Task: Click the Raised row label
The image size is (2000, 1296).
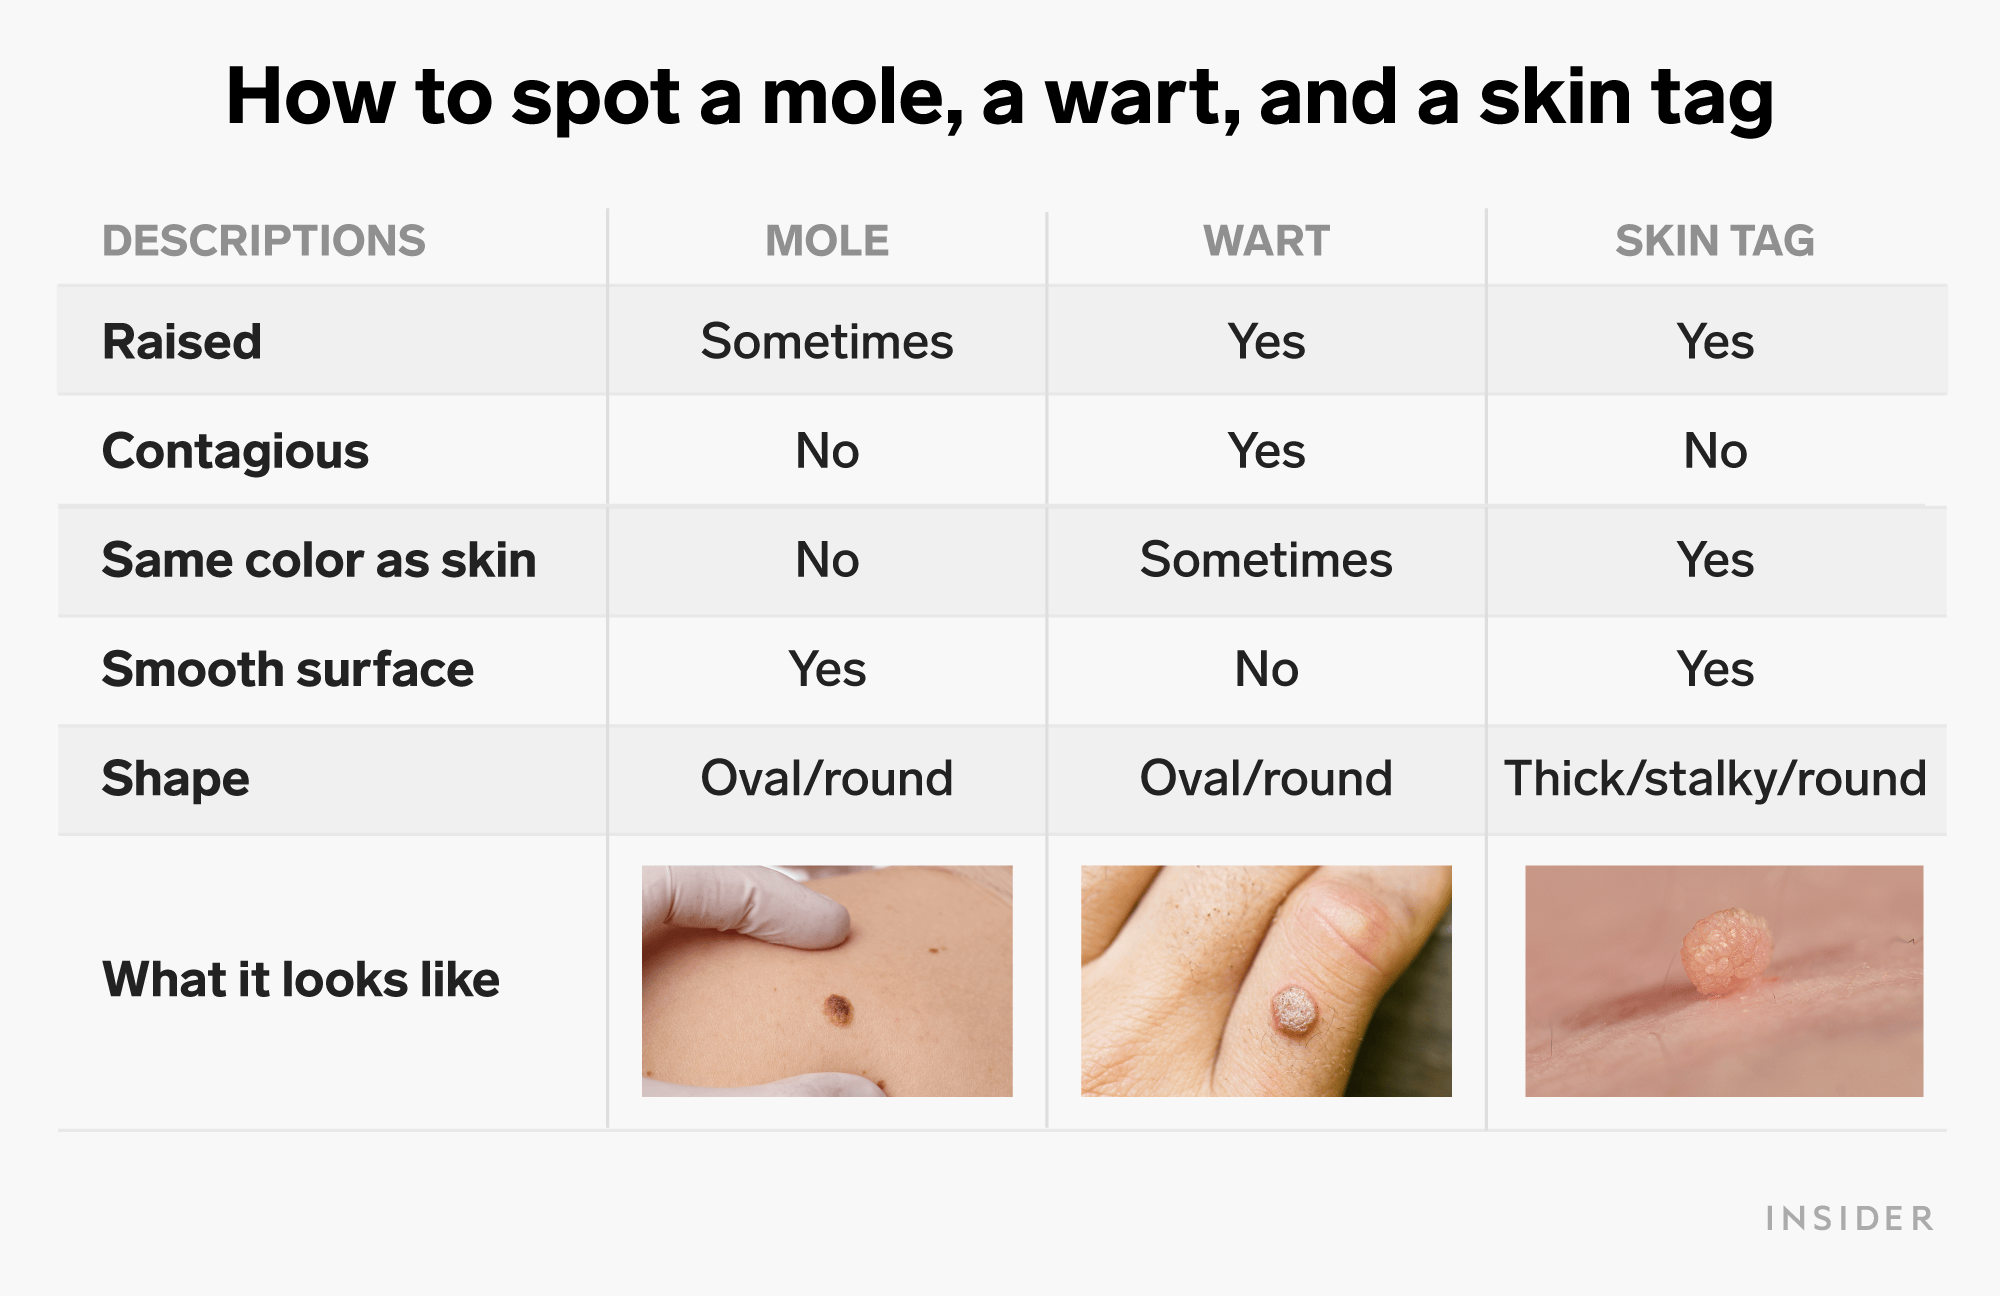Action: 182,342
